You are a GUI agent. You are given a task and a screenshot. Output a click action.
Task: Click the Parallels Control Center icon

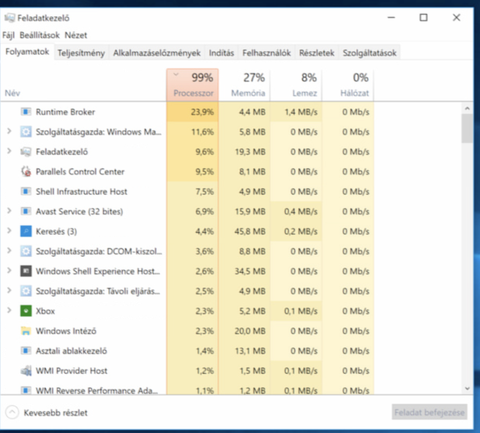pos(26,171)
